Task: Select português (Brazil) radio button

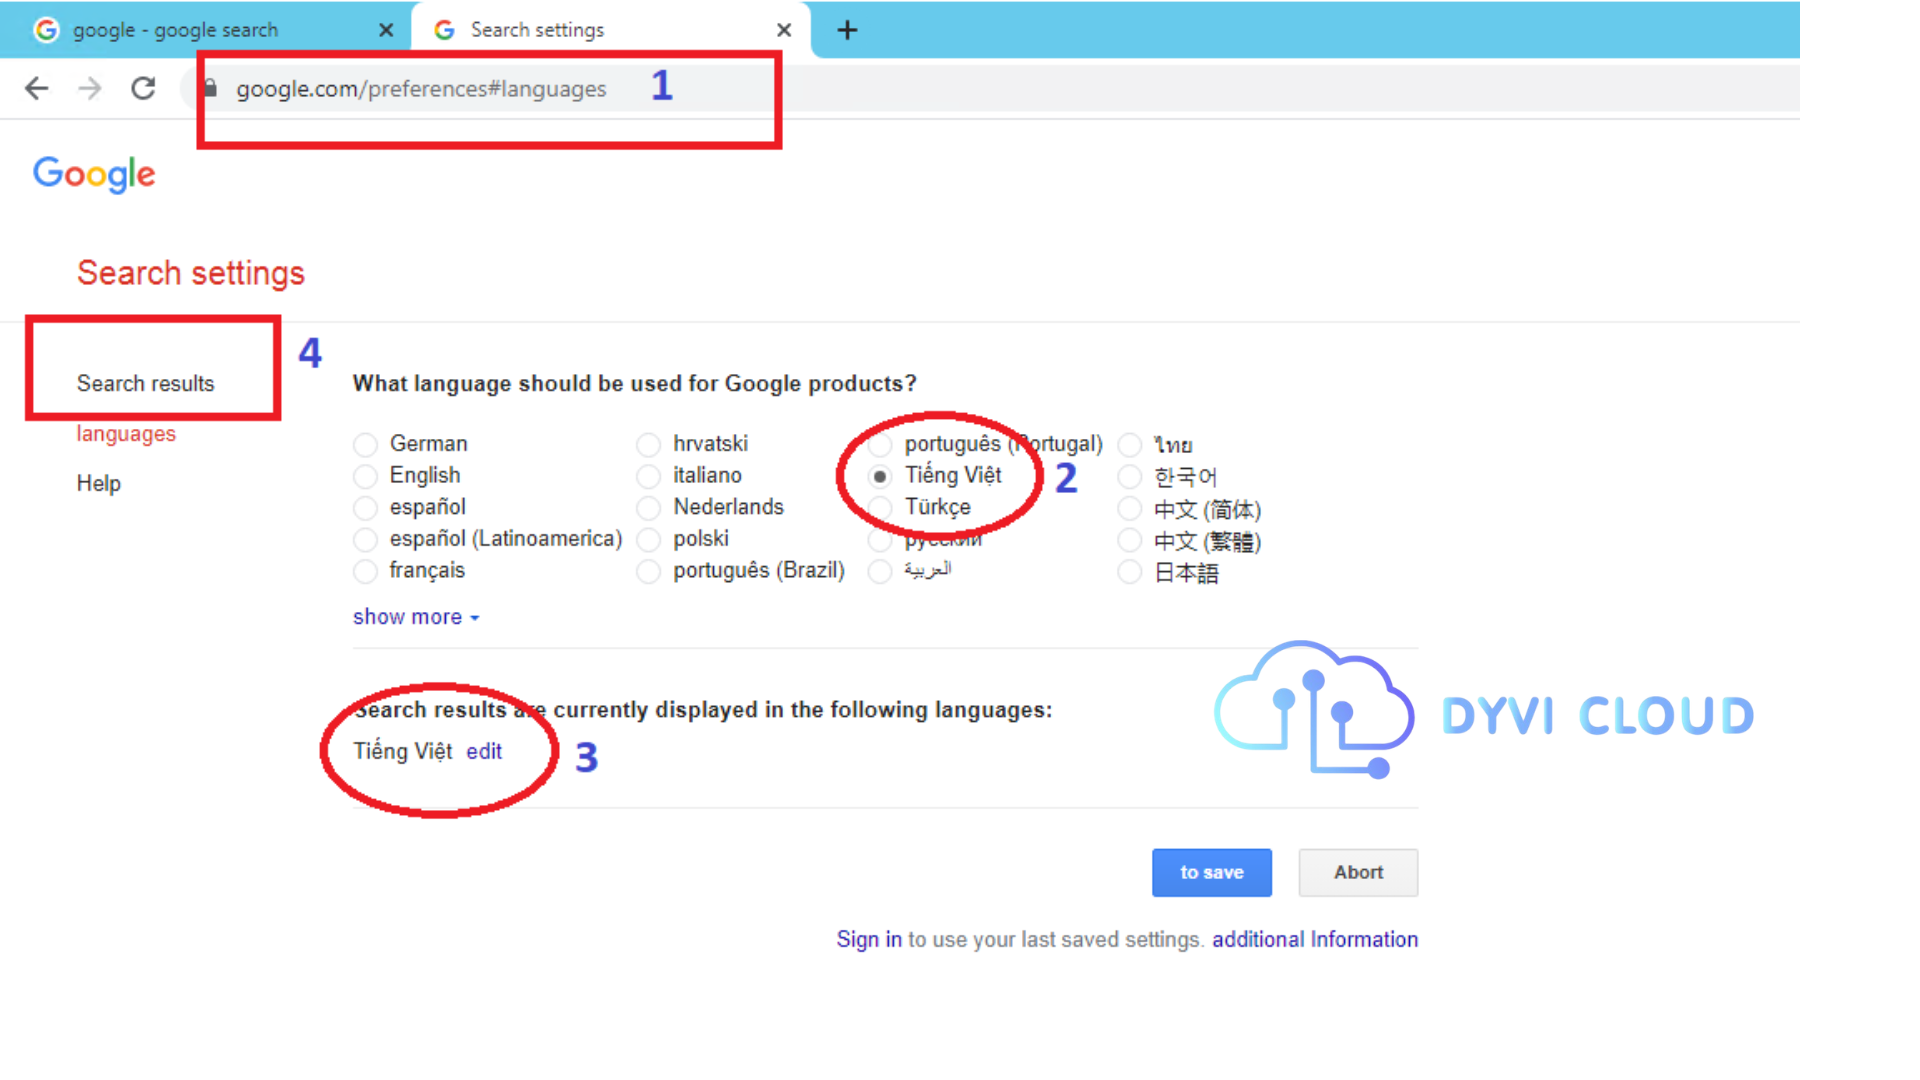Action: coord(648,572)
